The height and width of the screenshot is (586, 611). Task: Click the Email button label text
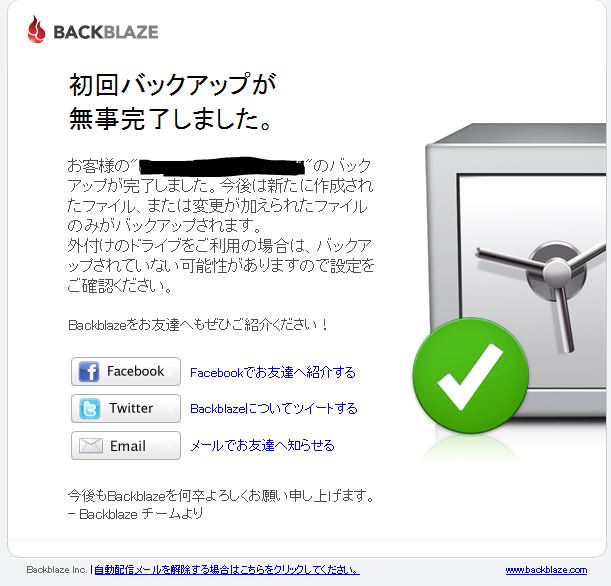tap(128, 446)
